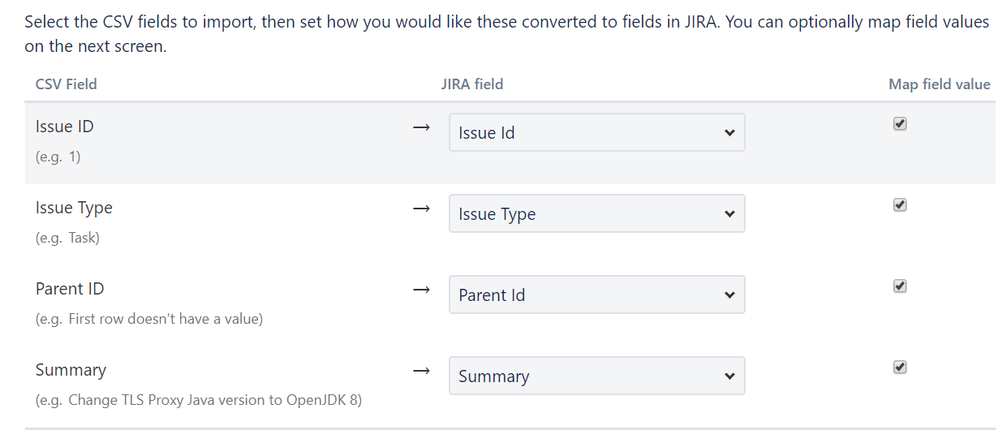Select the Issue ID CSV field label
The width and height of the screenshot is (998, 430).
65,127
